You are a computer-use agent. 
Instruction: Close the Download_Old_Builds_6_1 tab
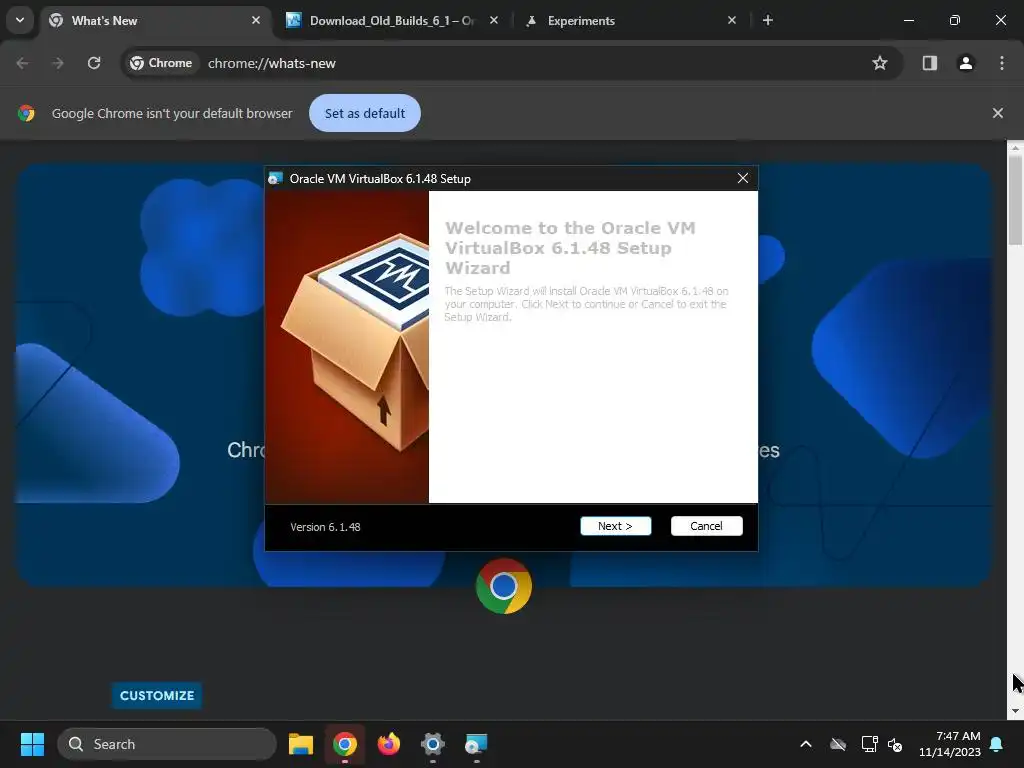[x=494, y=20]
